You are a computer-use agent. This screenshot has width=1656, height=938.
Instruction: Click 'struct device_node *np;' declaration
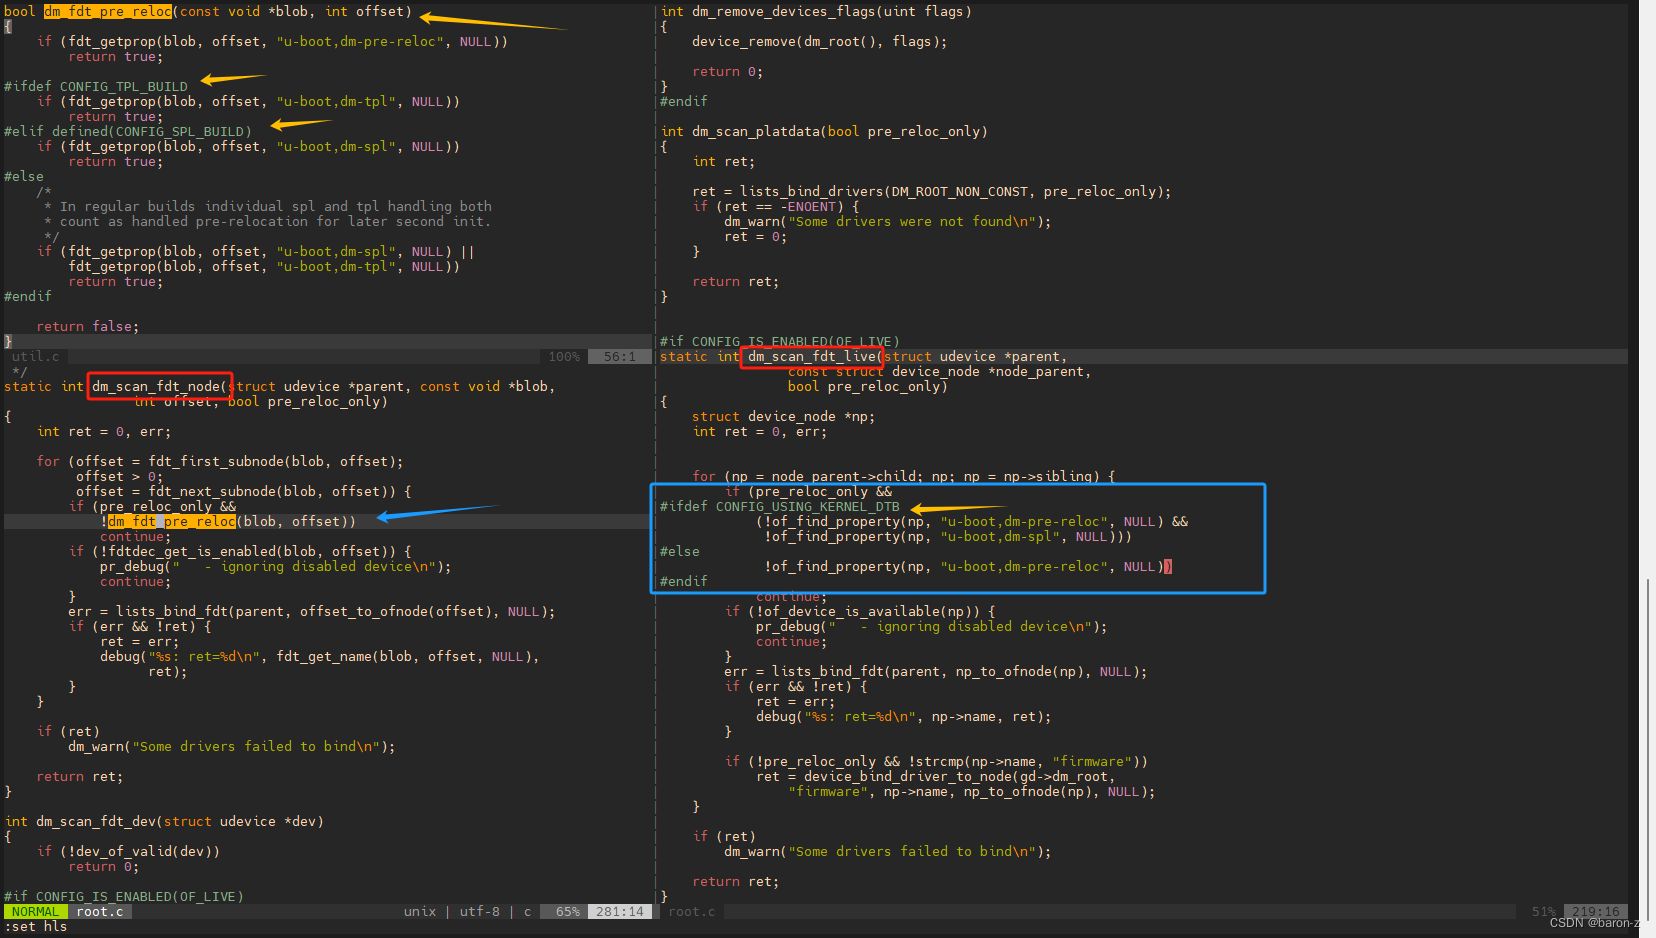coord(784,416)
